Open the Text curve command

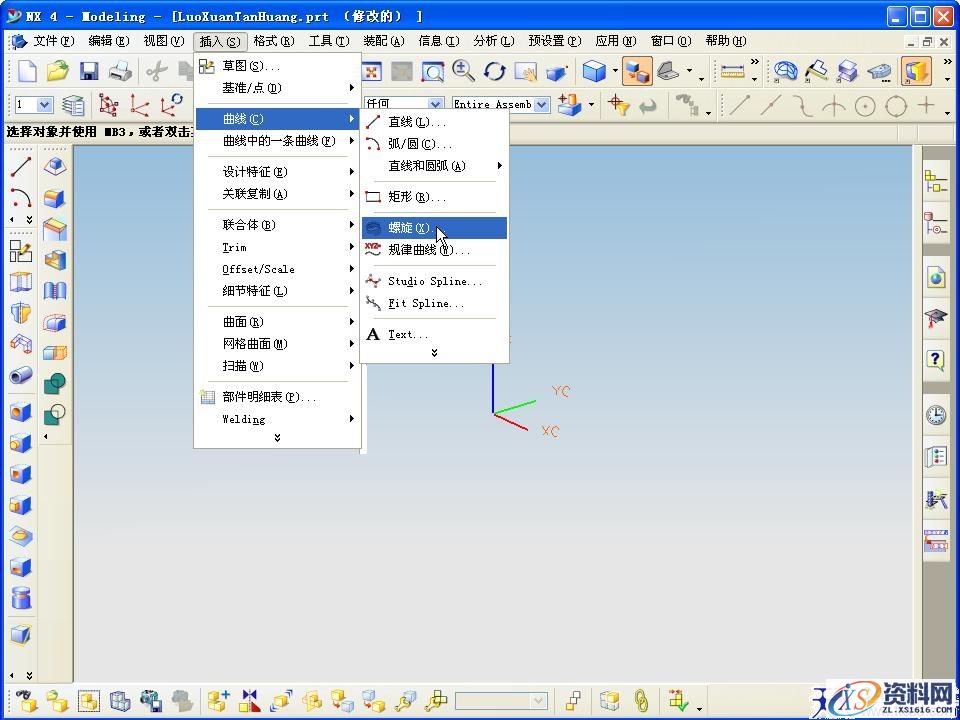pos(407,334)
